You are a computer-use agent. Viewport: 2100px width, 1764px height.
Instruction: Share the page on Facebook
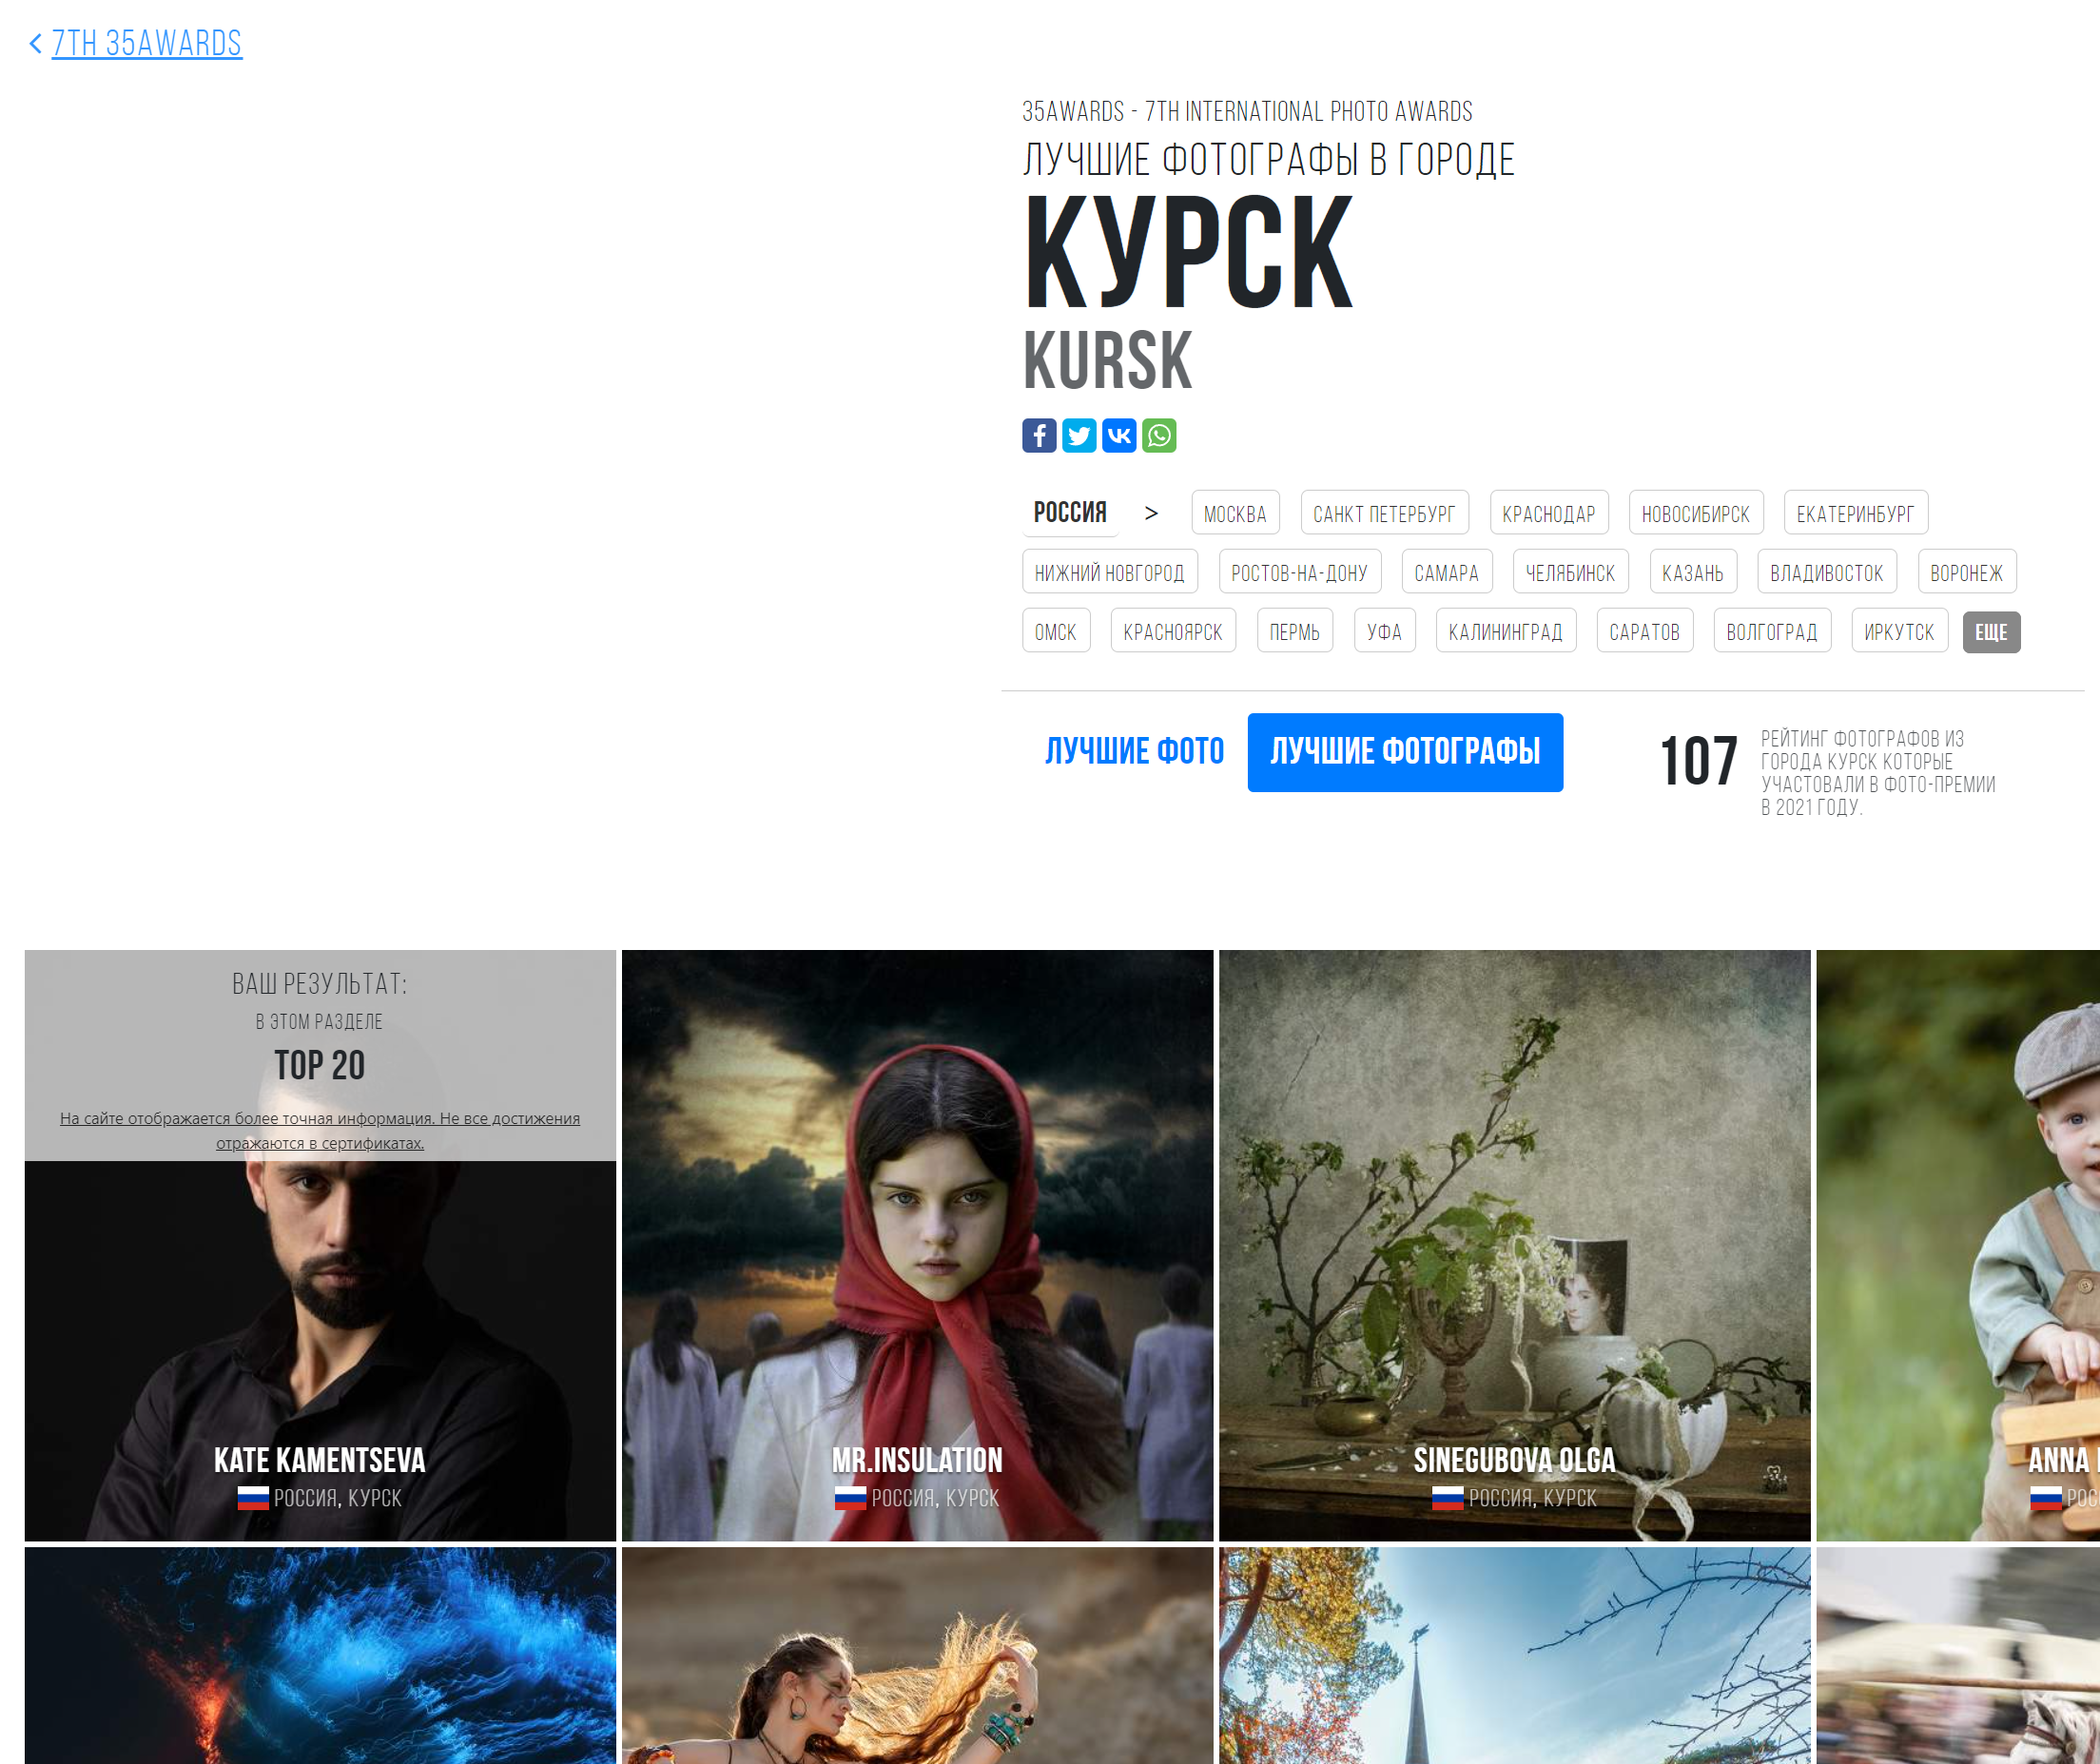pyautogui.click(x=1039, y=435)
